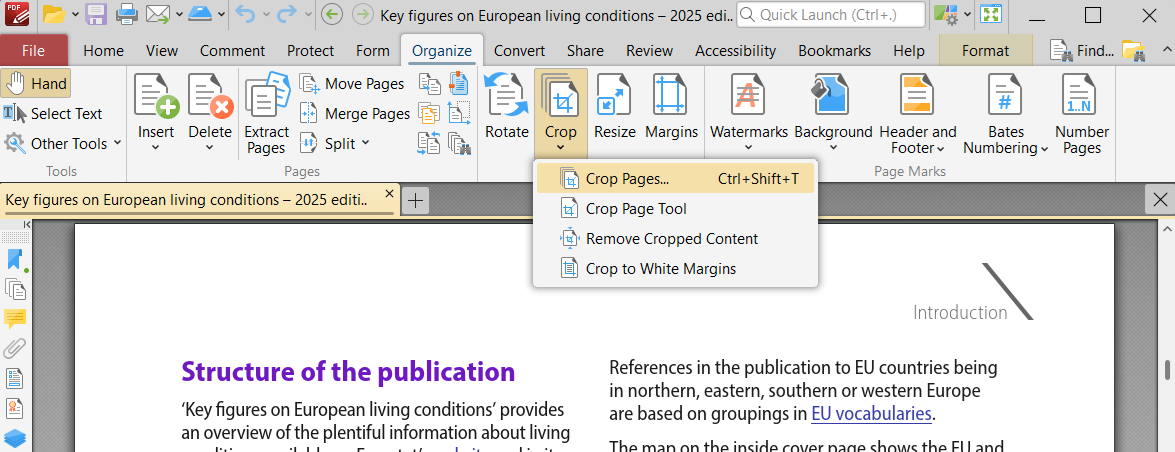Image resolution: width=1175 pixels, height=452 pixels.
Task: Click the Print icon in title bar
Action: (x=127, y=15)
